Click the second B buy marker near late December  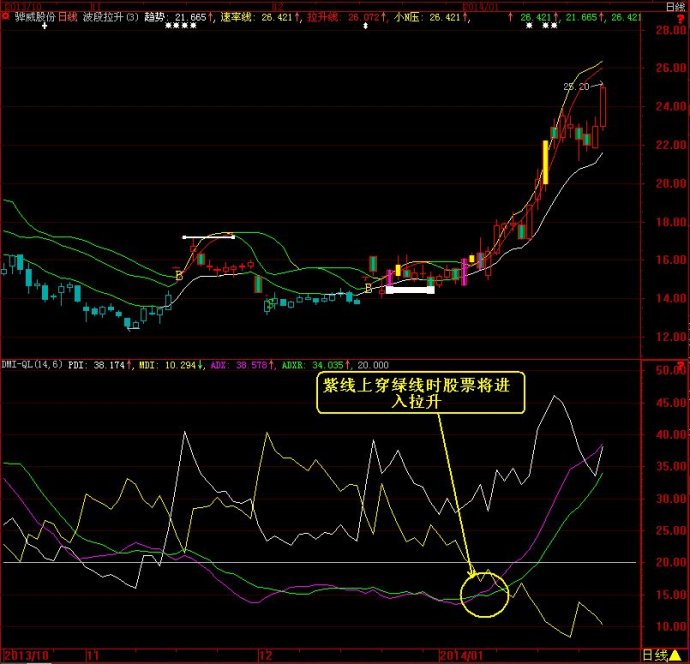pos(368,289)
